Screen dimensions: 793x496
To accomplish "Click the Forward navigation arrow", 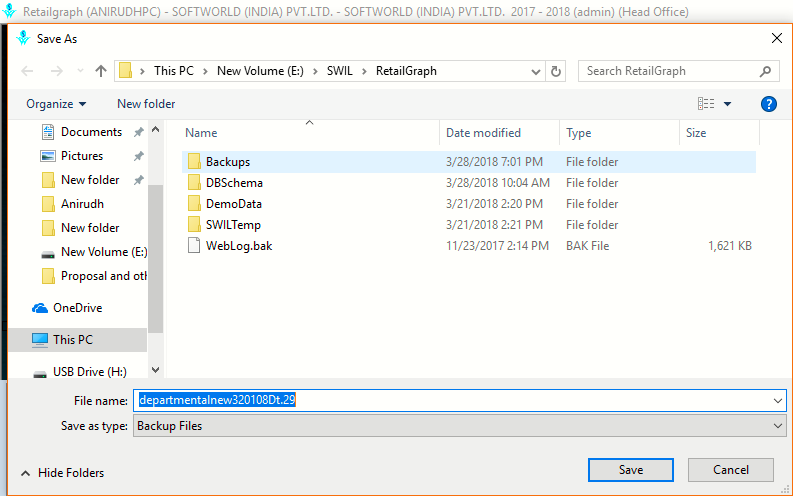I will (57, 71).
